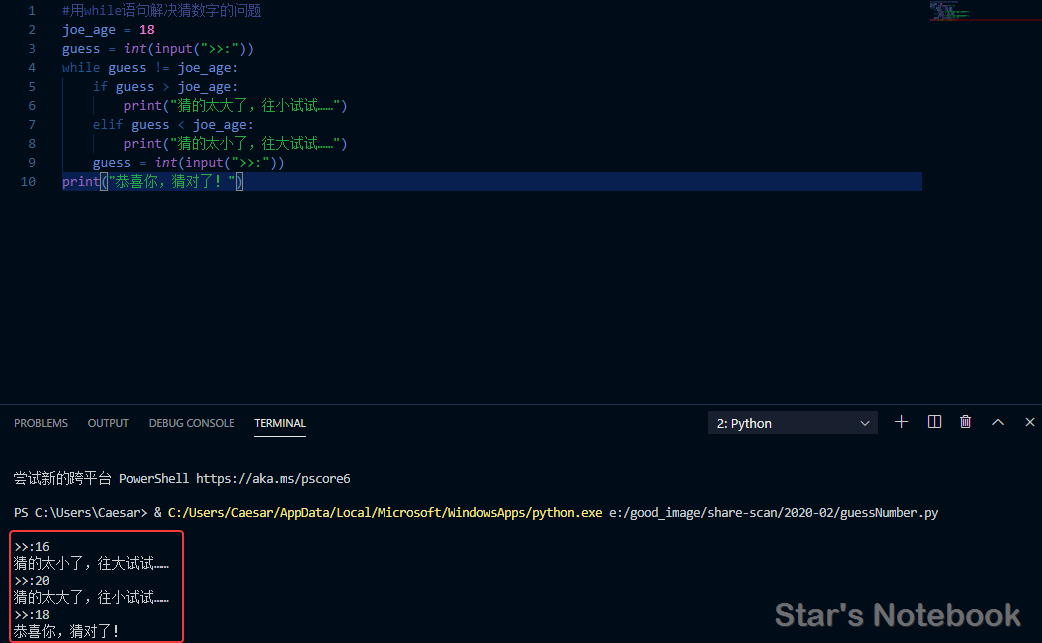Click 'guess' at start of line 9
This screenshot has height=643, width=1042.
click(112, 163)
